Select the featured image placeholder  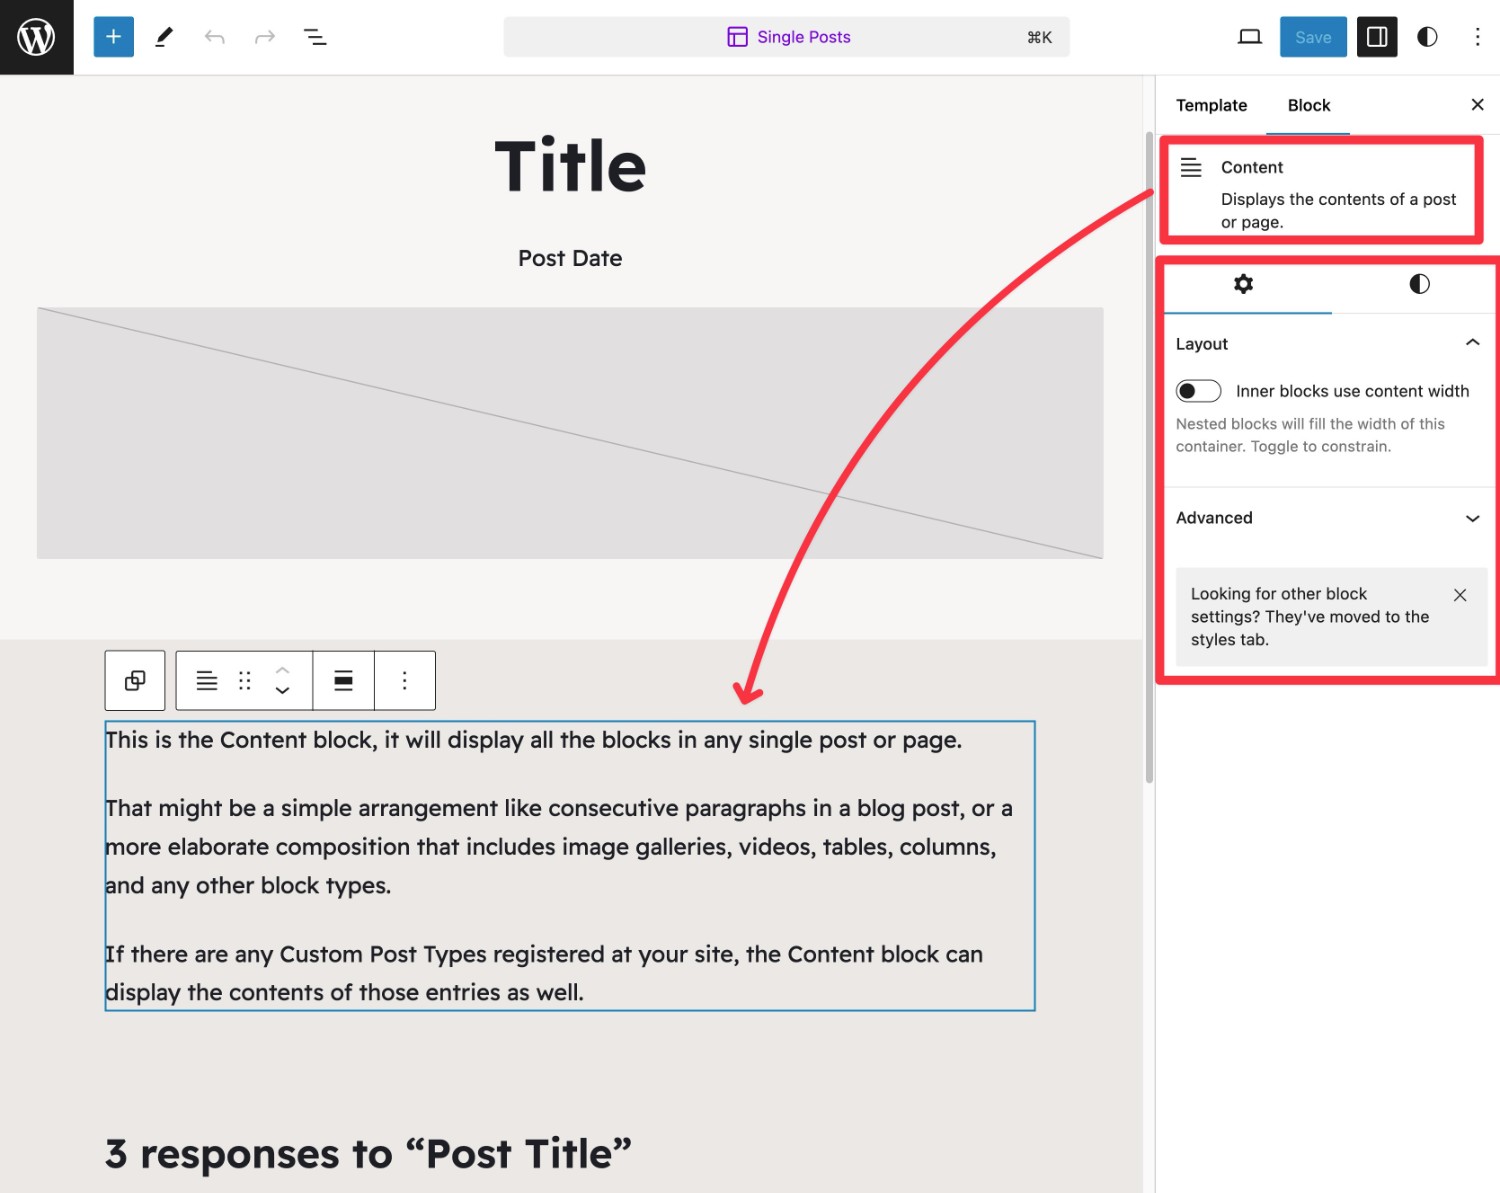[570, 433]
